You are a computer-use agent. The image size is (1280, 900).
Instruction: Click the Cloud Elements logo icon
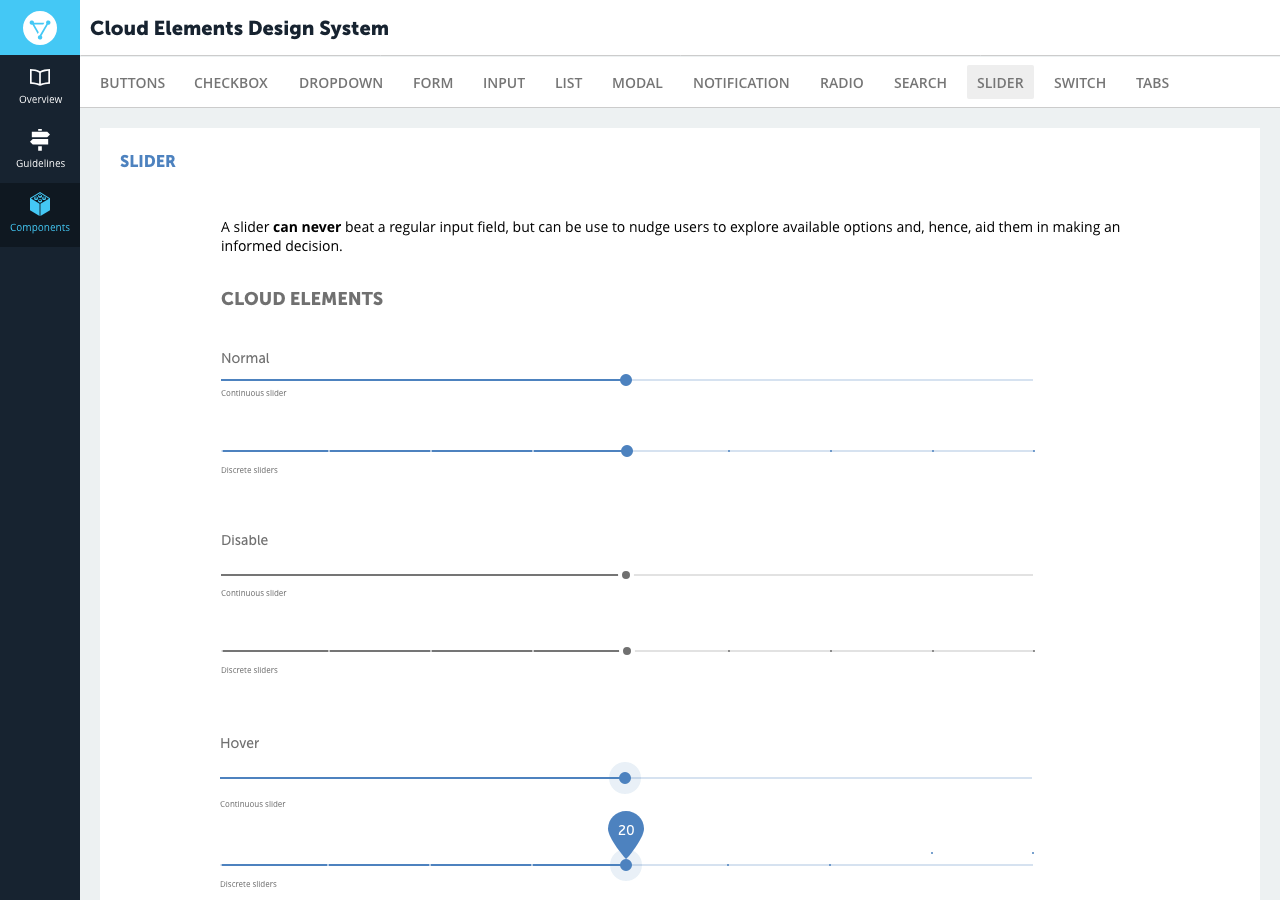pos(40,28)
